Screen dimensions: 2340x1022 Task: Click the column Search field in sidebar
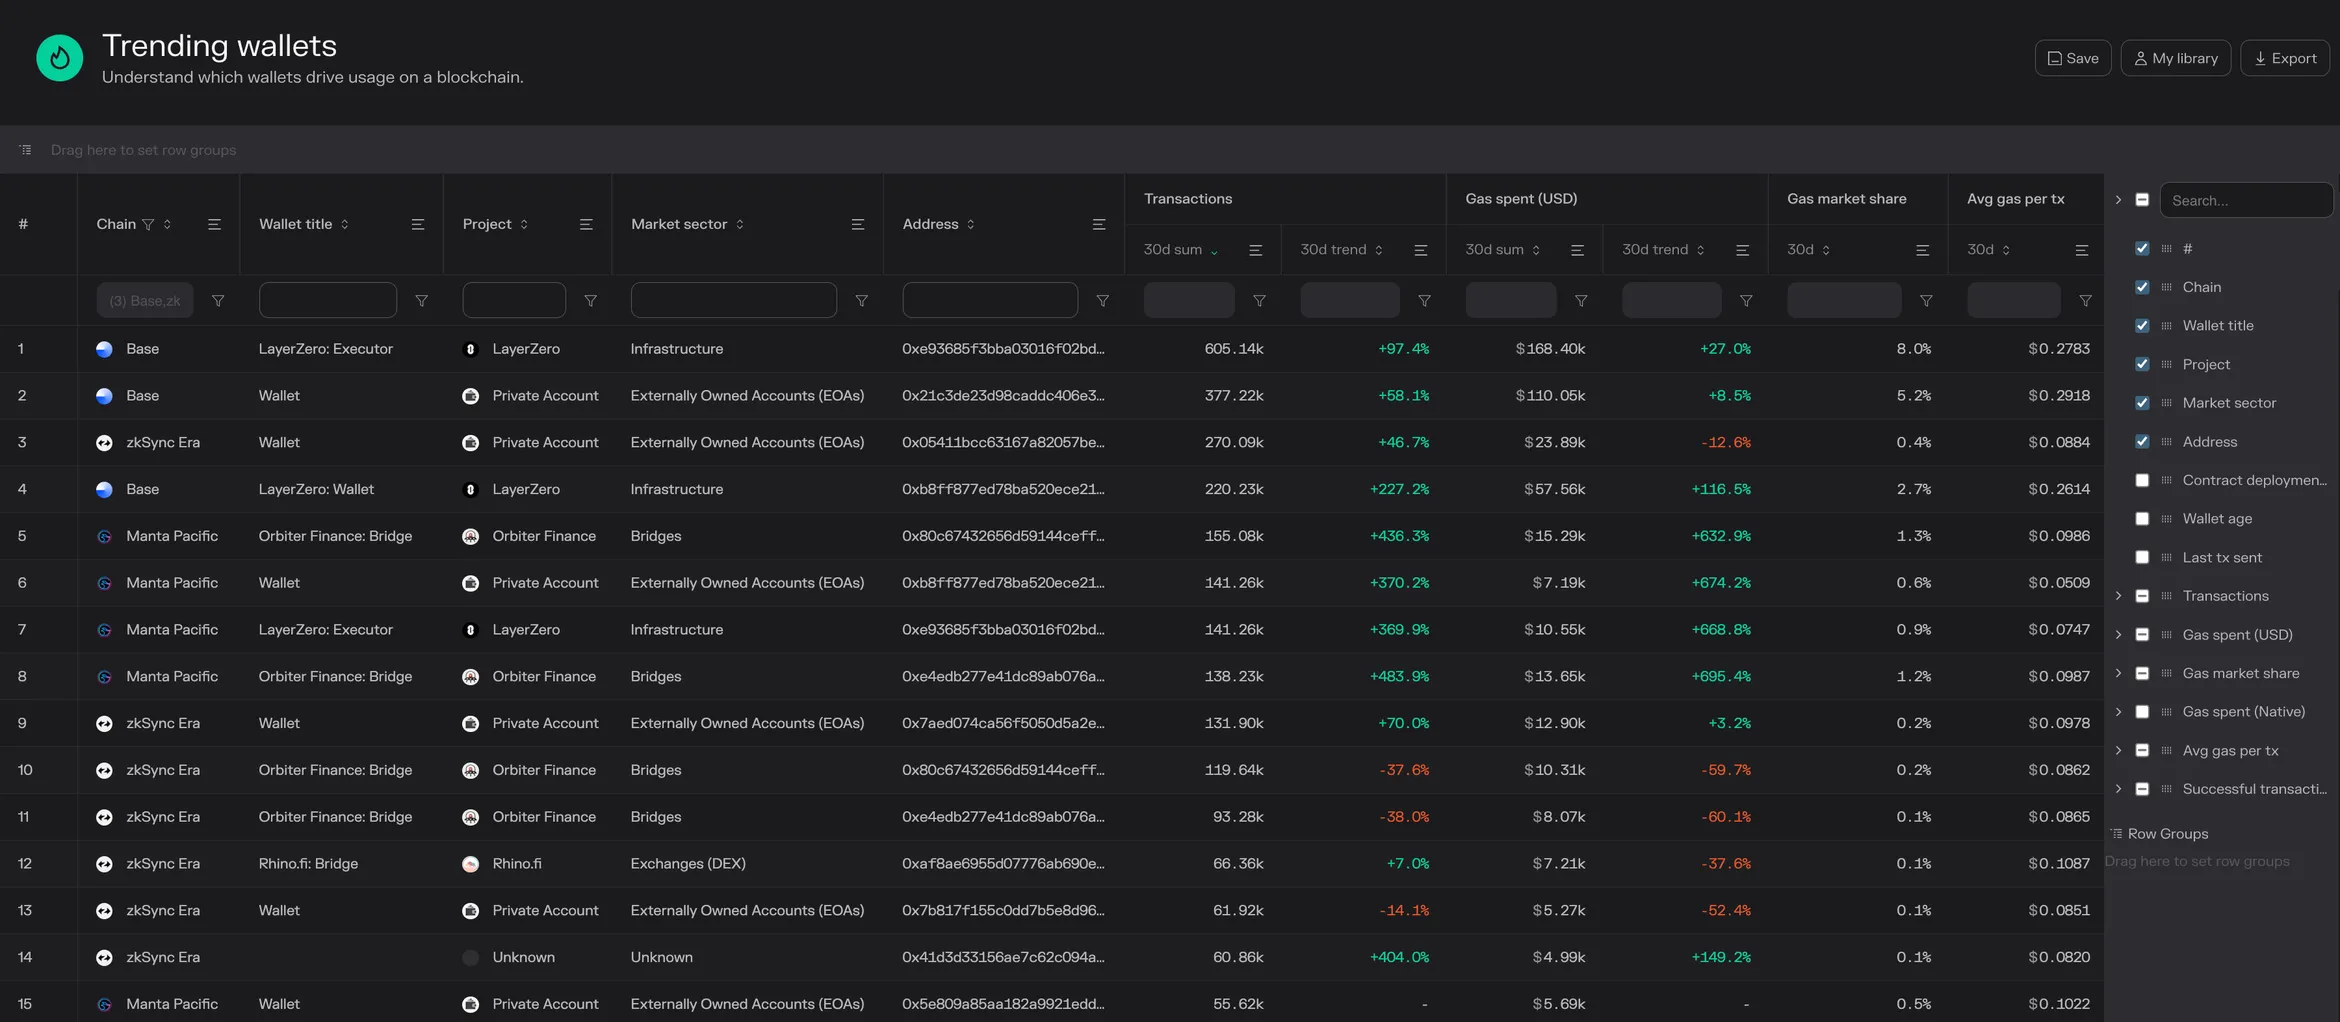tap(2246, 200)
